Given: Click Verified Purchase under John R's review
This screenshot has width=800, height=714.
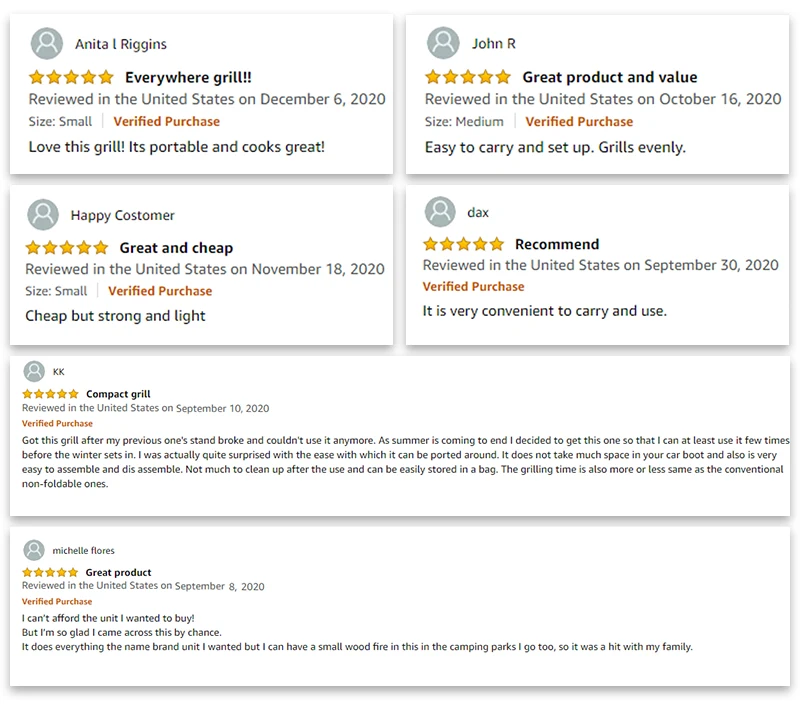Looking at the screenshot, I should tap(579, 121).
